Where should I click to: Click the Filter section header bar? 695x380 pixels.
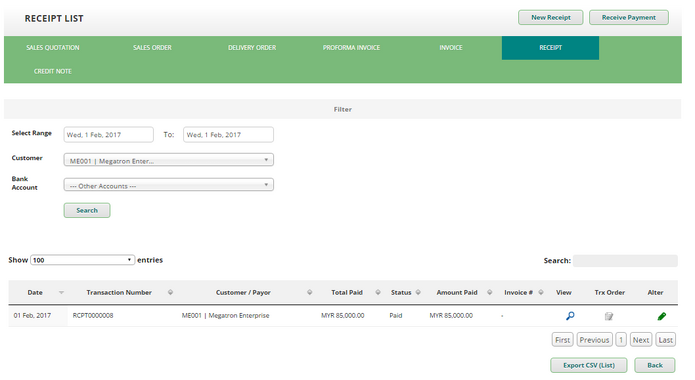pyautogui.click(x=343, y=109)
